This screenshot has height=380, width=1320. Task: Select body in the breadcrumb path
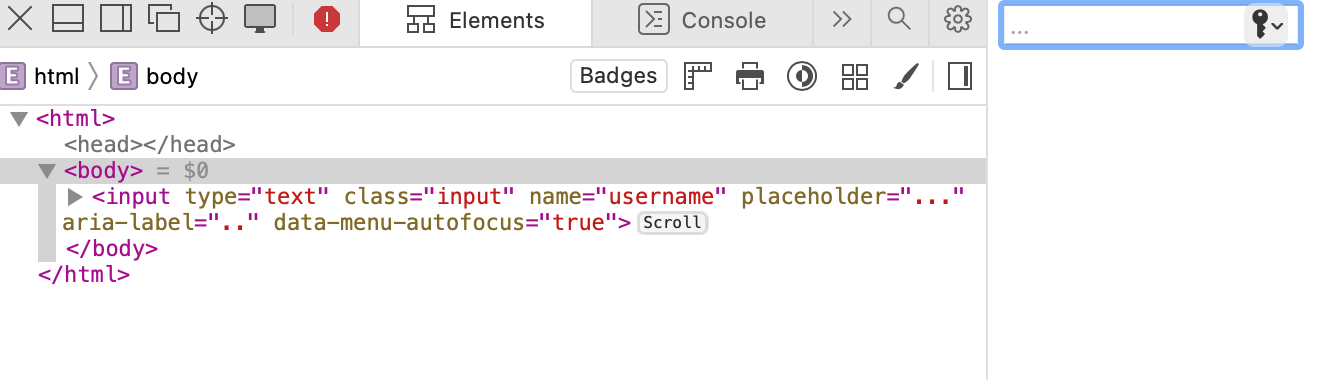[172, 76]
